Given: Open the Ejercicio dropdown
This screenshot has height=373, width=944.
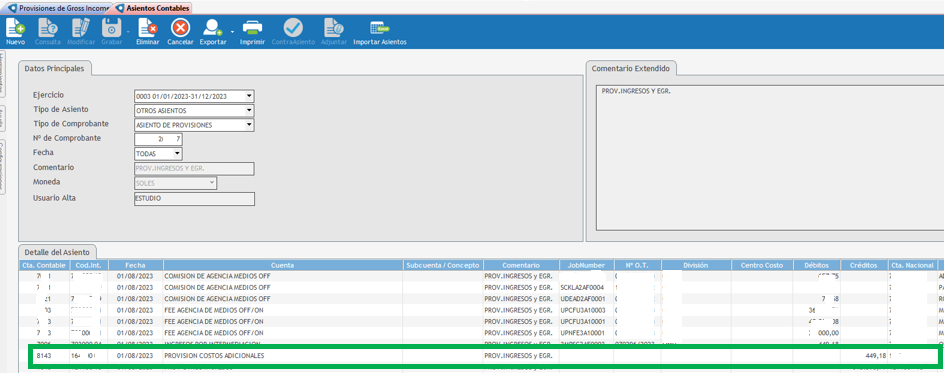Looking at the screenshot, I should (x=249, y=96).
